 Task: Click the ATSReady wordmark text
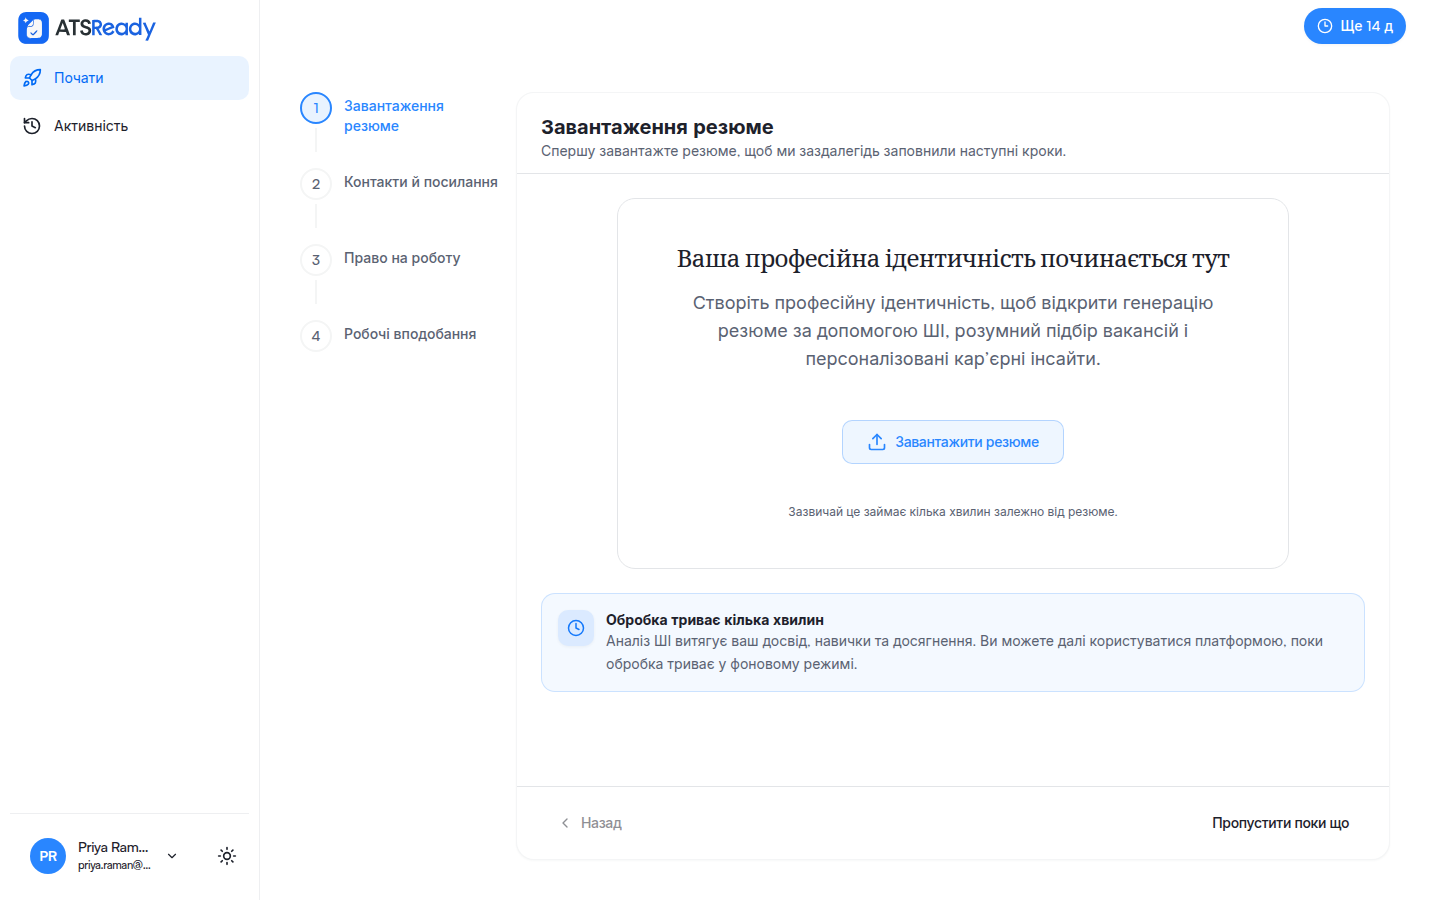pos(105,28)
